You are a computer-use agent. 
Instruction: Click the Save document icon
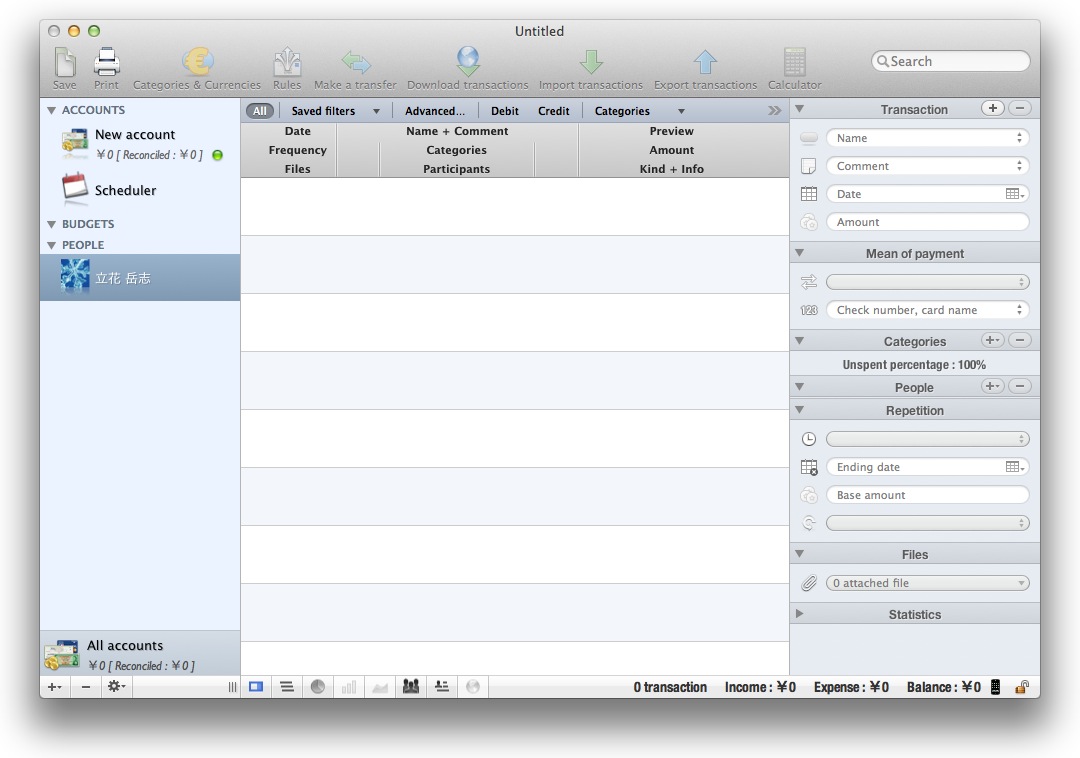65,63
